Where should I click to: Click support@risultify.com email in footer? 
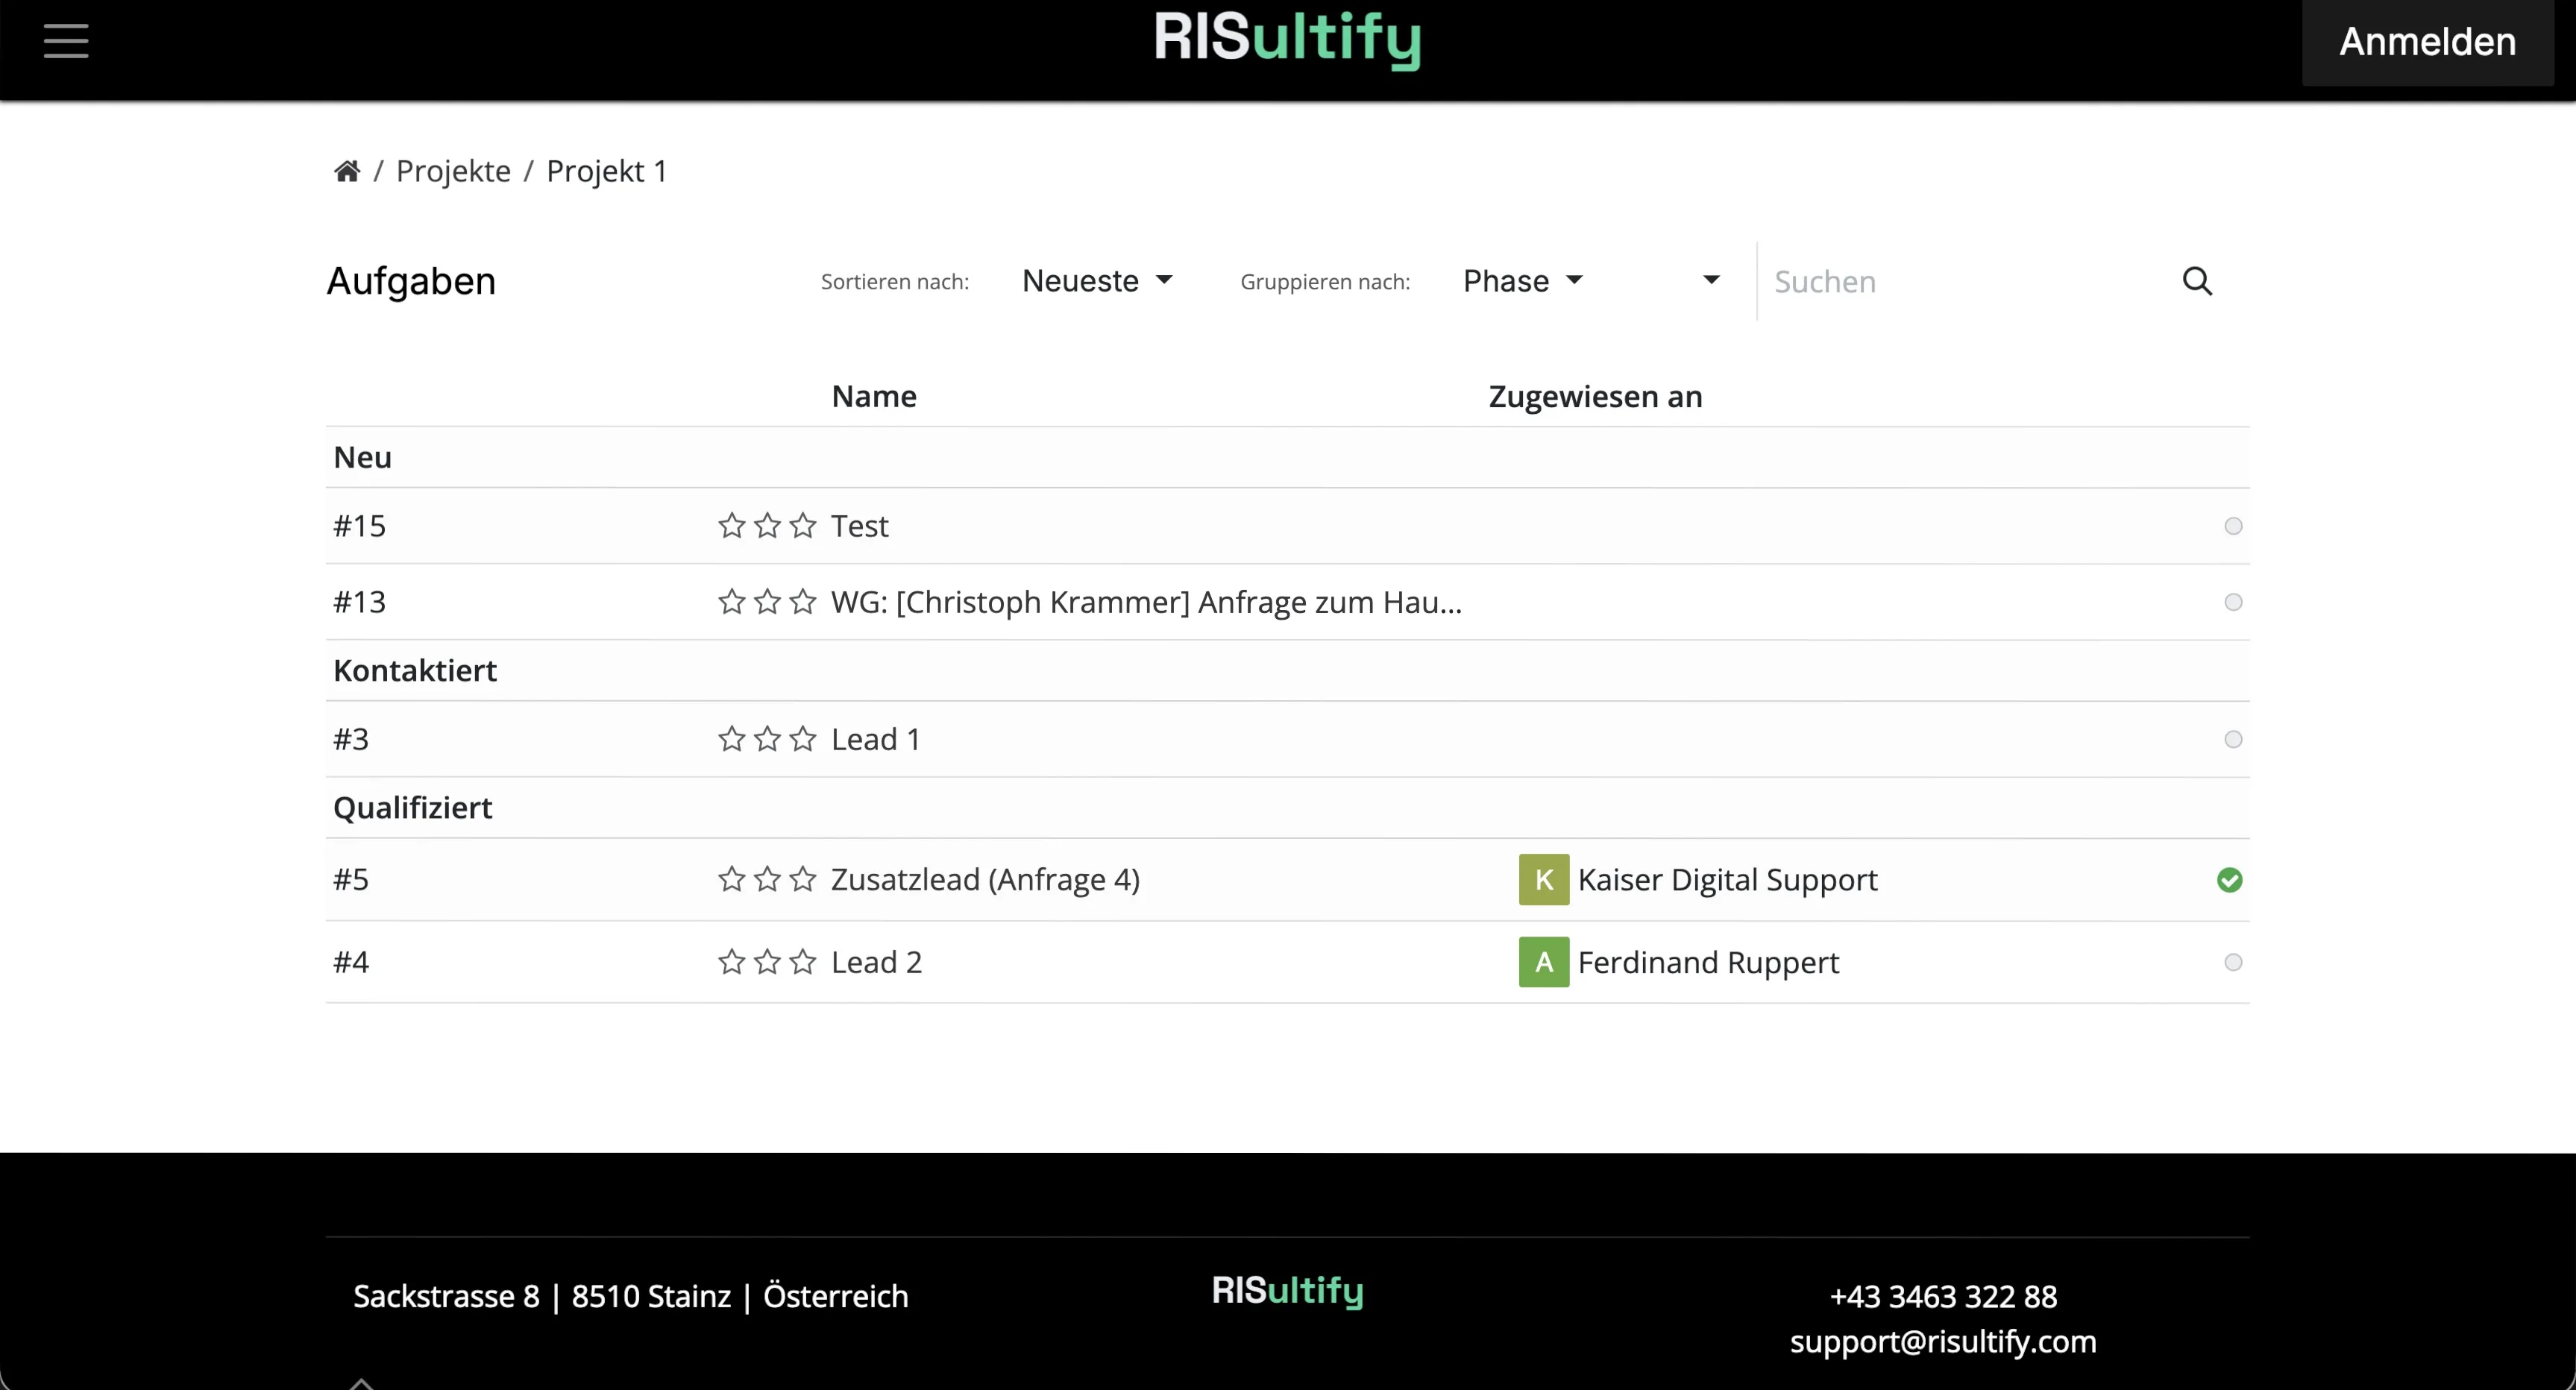1943,1341
